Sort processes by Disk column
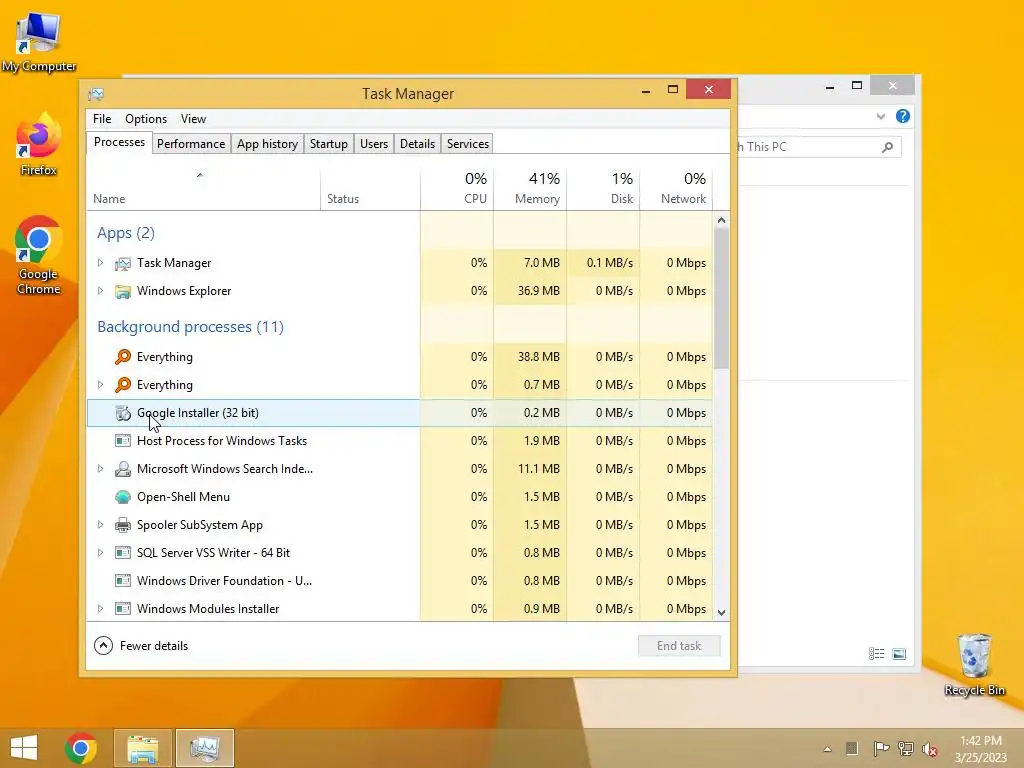This screenshot has height=768, width=1024. 603,189
